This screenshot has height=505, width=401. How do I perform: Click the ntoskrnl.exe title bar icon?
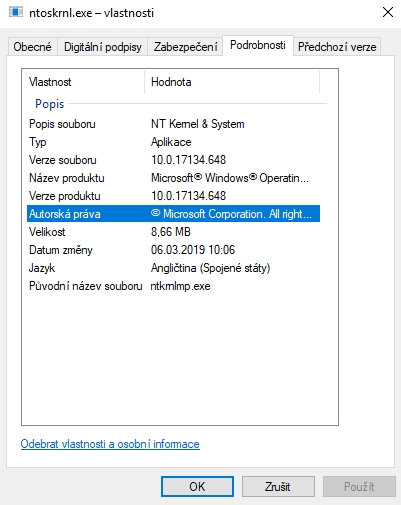[16, 13]
